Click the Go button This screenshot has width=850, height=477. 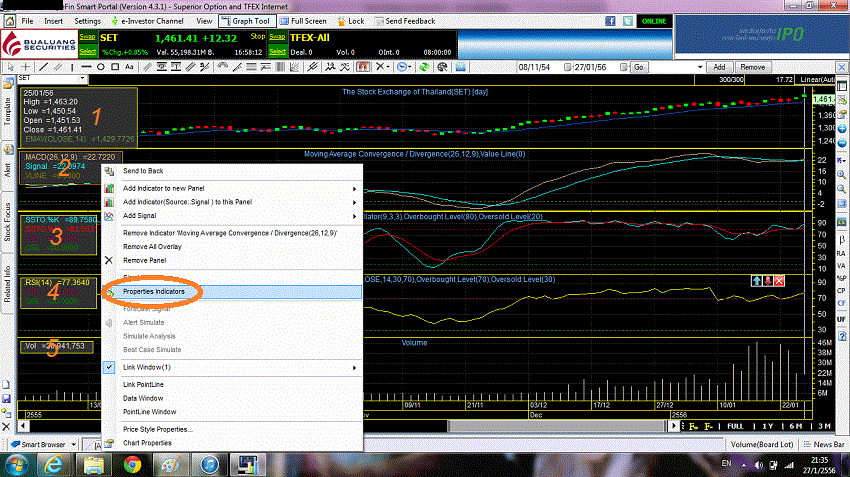tap(639, 67)
